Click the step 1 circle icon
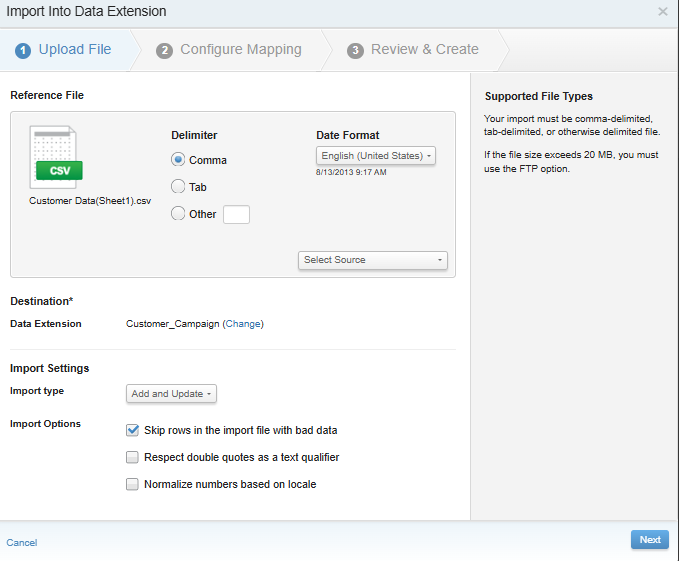 (x=22, y=50)
